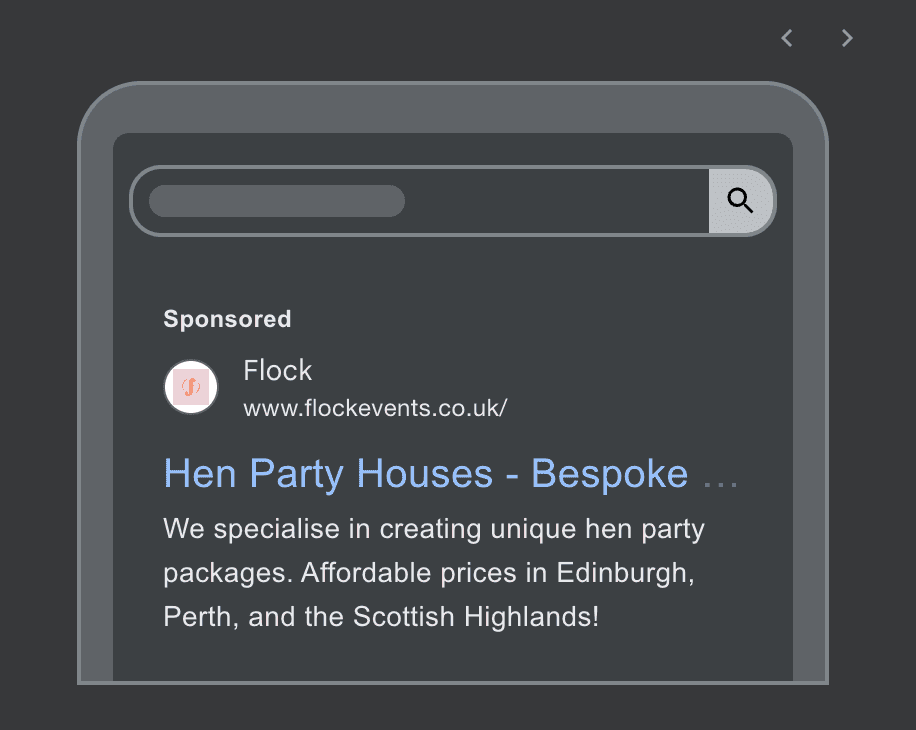
Task: Visit www.flockevents.co.uk URL link
Action: 374,408
